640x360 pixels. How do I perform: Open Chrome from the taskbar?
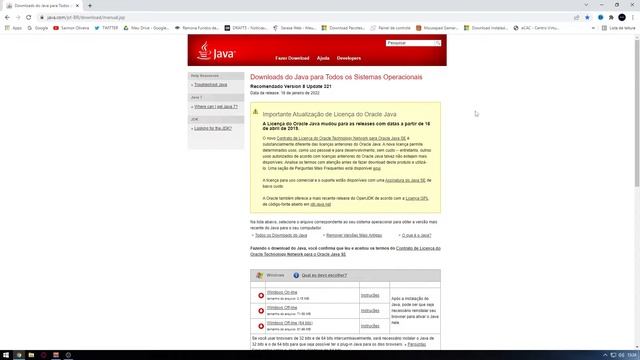pyautogui.click(x=19, y=355)
